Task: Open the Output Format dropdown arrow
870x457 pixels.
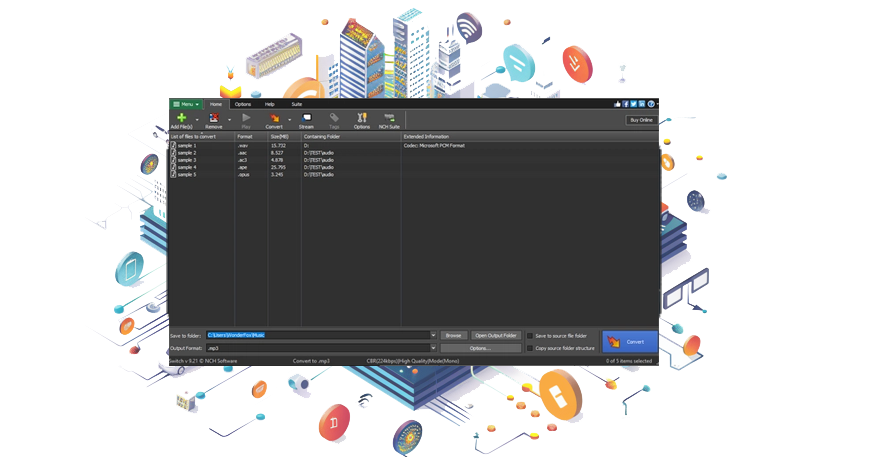Action: pyautogui.click(x=433, y=348)
